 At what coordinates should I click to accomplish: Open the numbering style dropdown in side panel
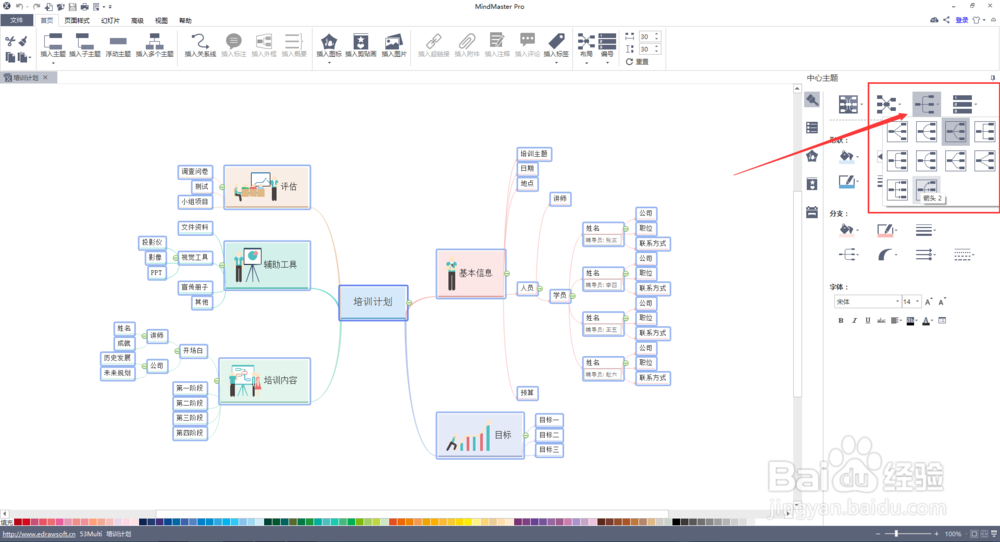pyautogui.click(x=964, y=104)
